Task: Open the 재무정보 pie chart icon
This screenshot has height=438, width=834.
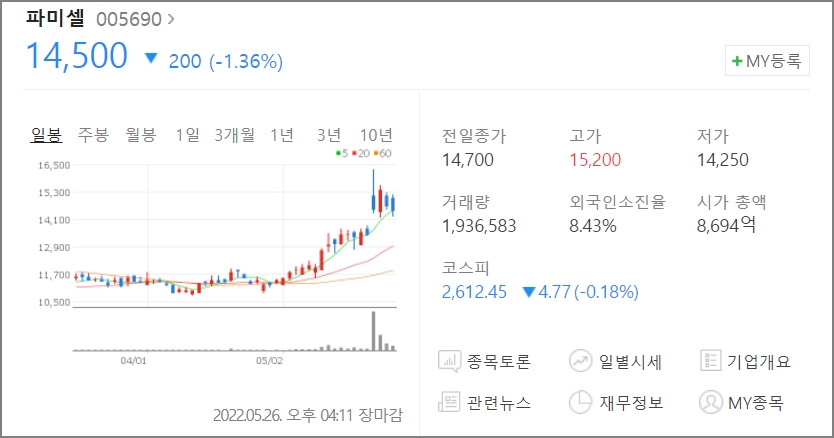Action: click(x=580, y=402)
